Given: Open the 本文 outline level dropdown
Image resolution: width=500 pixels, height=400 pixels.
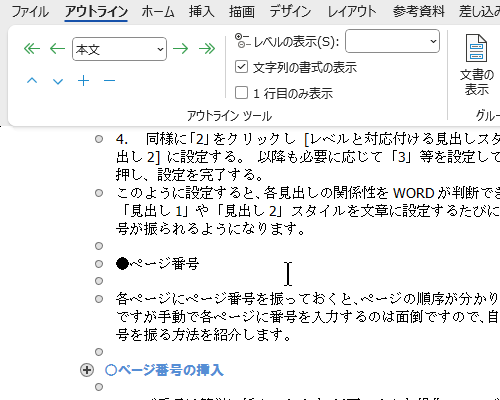Looking at the screenshot, I should coord(119,49).
